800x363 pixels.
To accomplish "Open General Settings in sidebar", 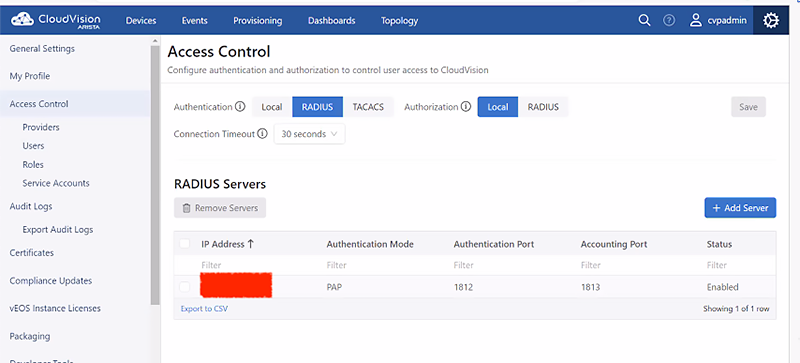I will pyautogui.click(x=42, y=49).
